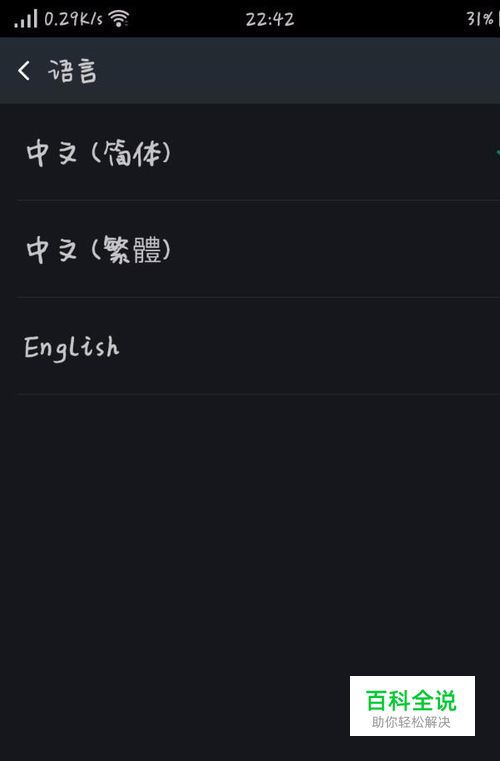Tap the Wi-Fi icon in status bar
The image size is (500, 761).
118,18
